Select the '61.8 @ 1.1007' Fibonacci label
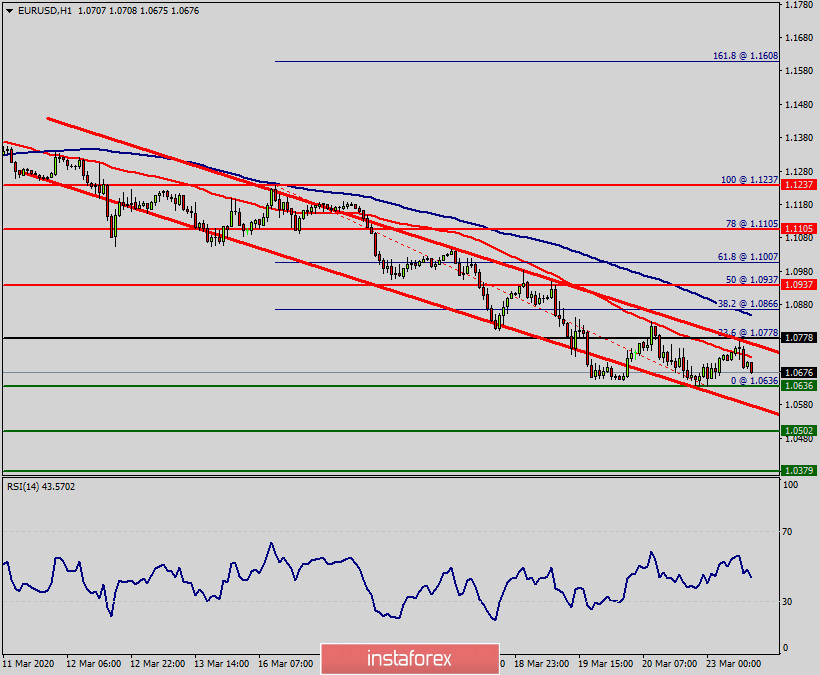The height and width of the screenshot is (675, 820). tap(748, 257)
